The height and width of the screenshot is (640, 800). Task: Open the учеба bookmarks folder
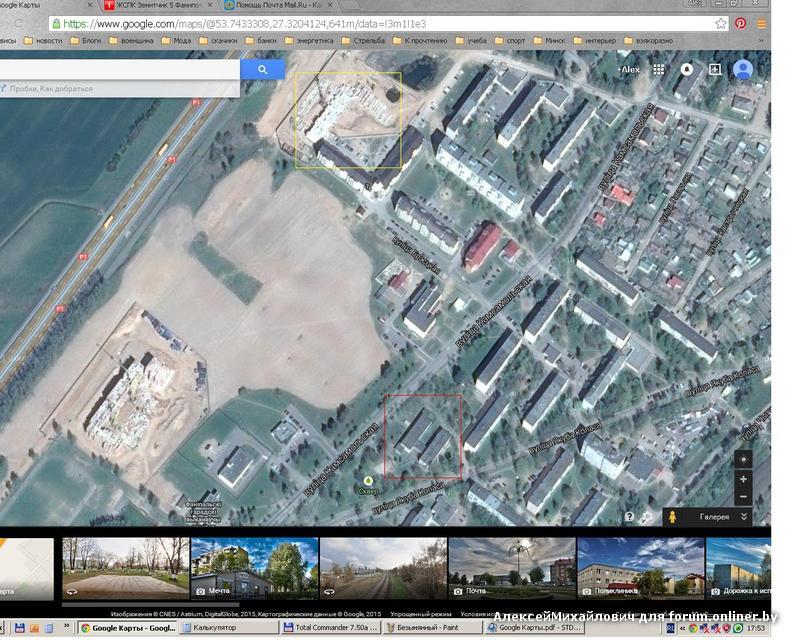click(x=471, y=40)
